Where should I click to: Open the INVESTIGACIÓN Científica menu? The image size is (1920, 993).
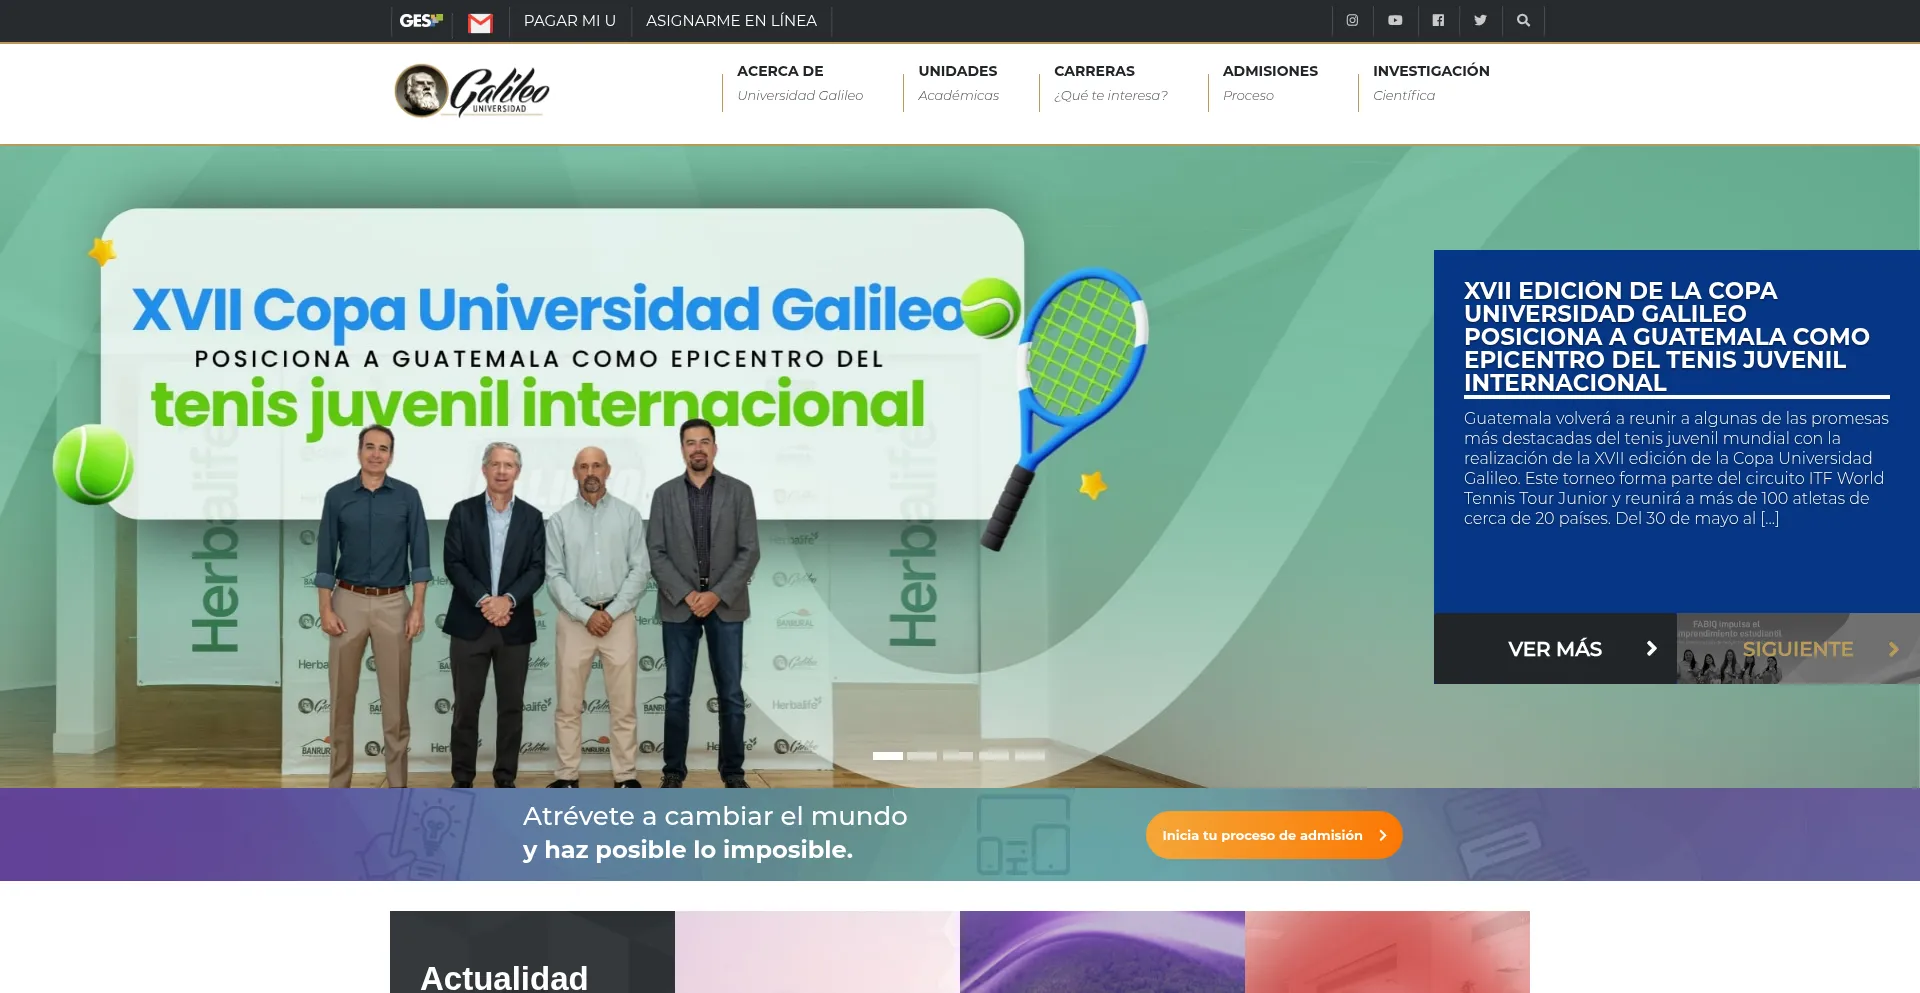1431,83
